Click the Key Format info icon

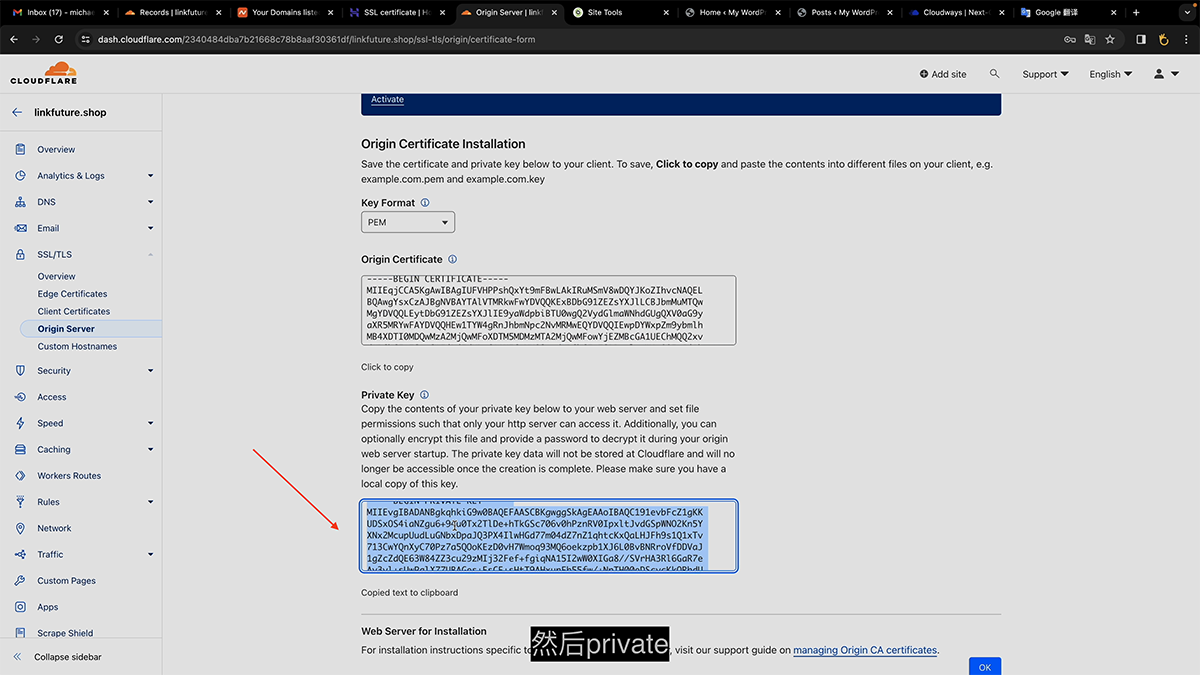[x=425, y=203]
